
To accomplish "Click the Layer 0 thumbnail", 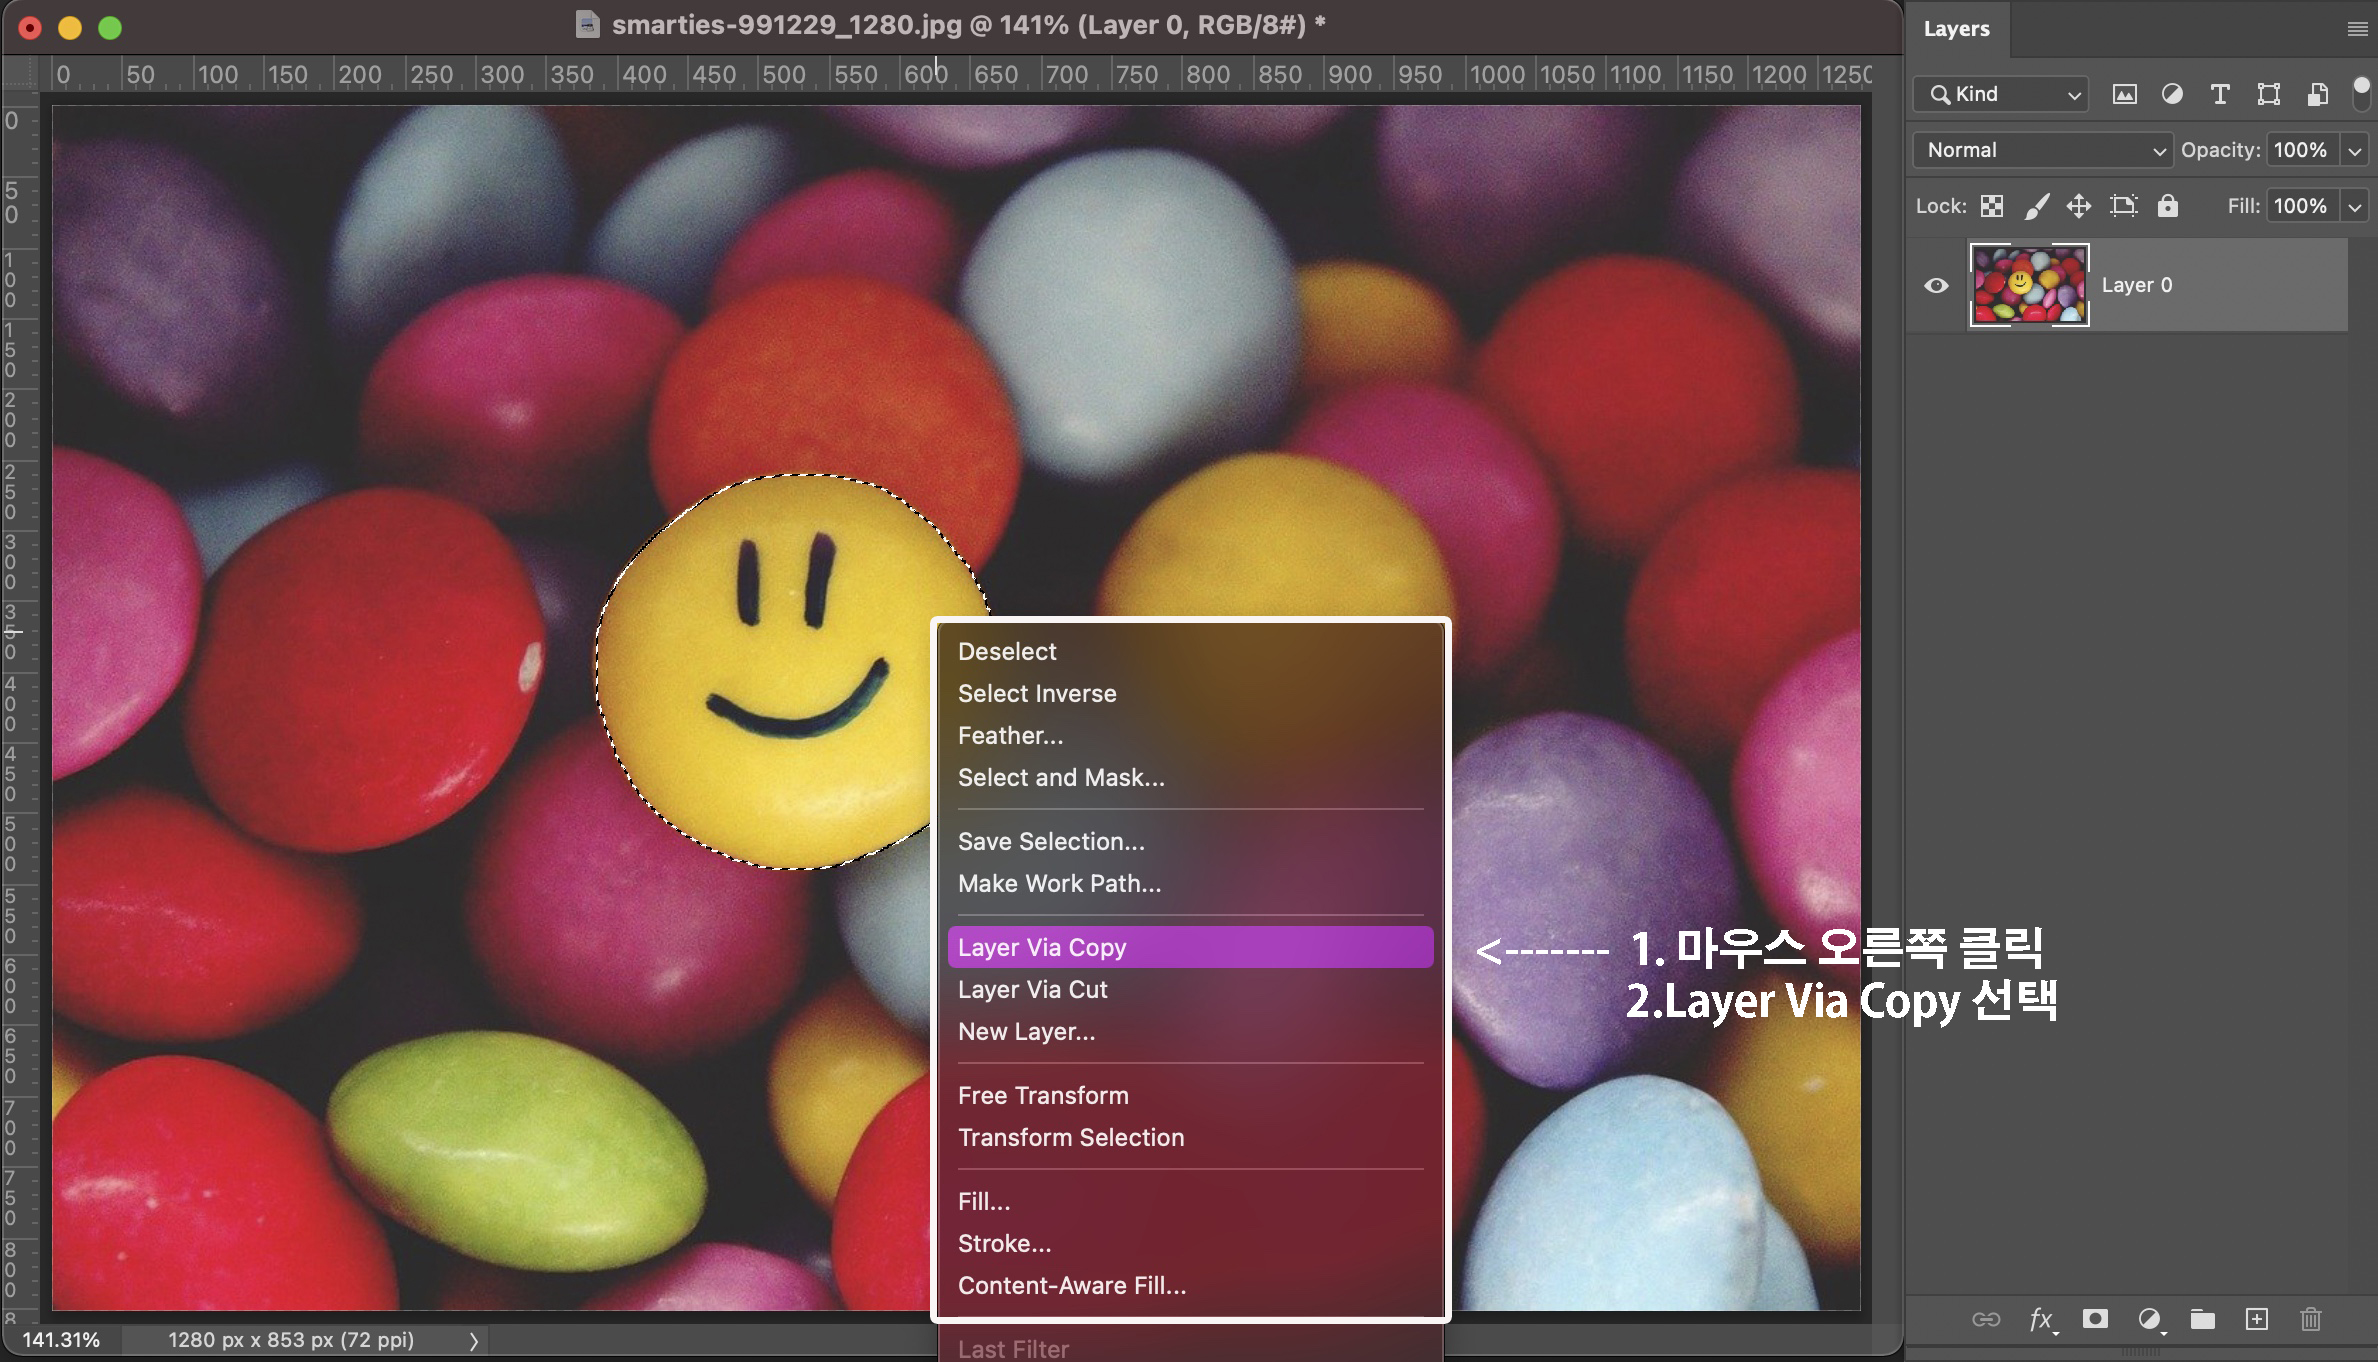I will [x=2028, y=285].
